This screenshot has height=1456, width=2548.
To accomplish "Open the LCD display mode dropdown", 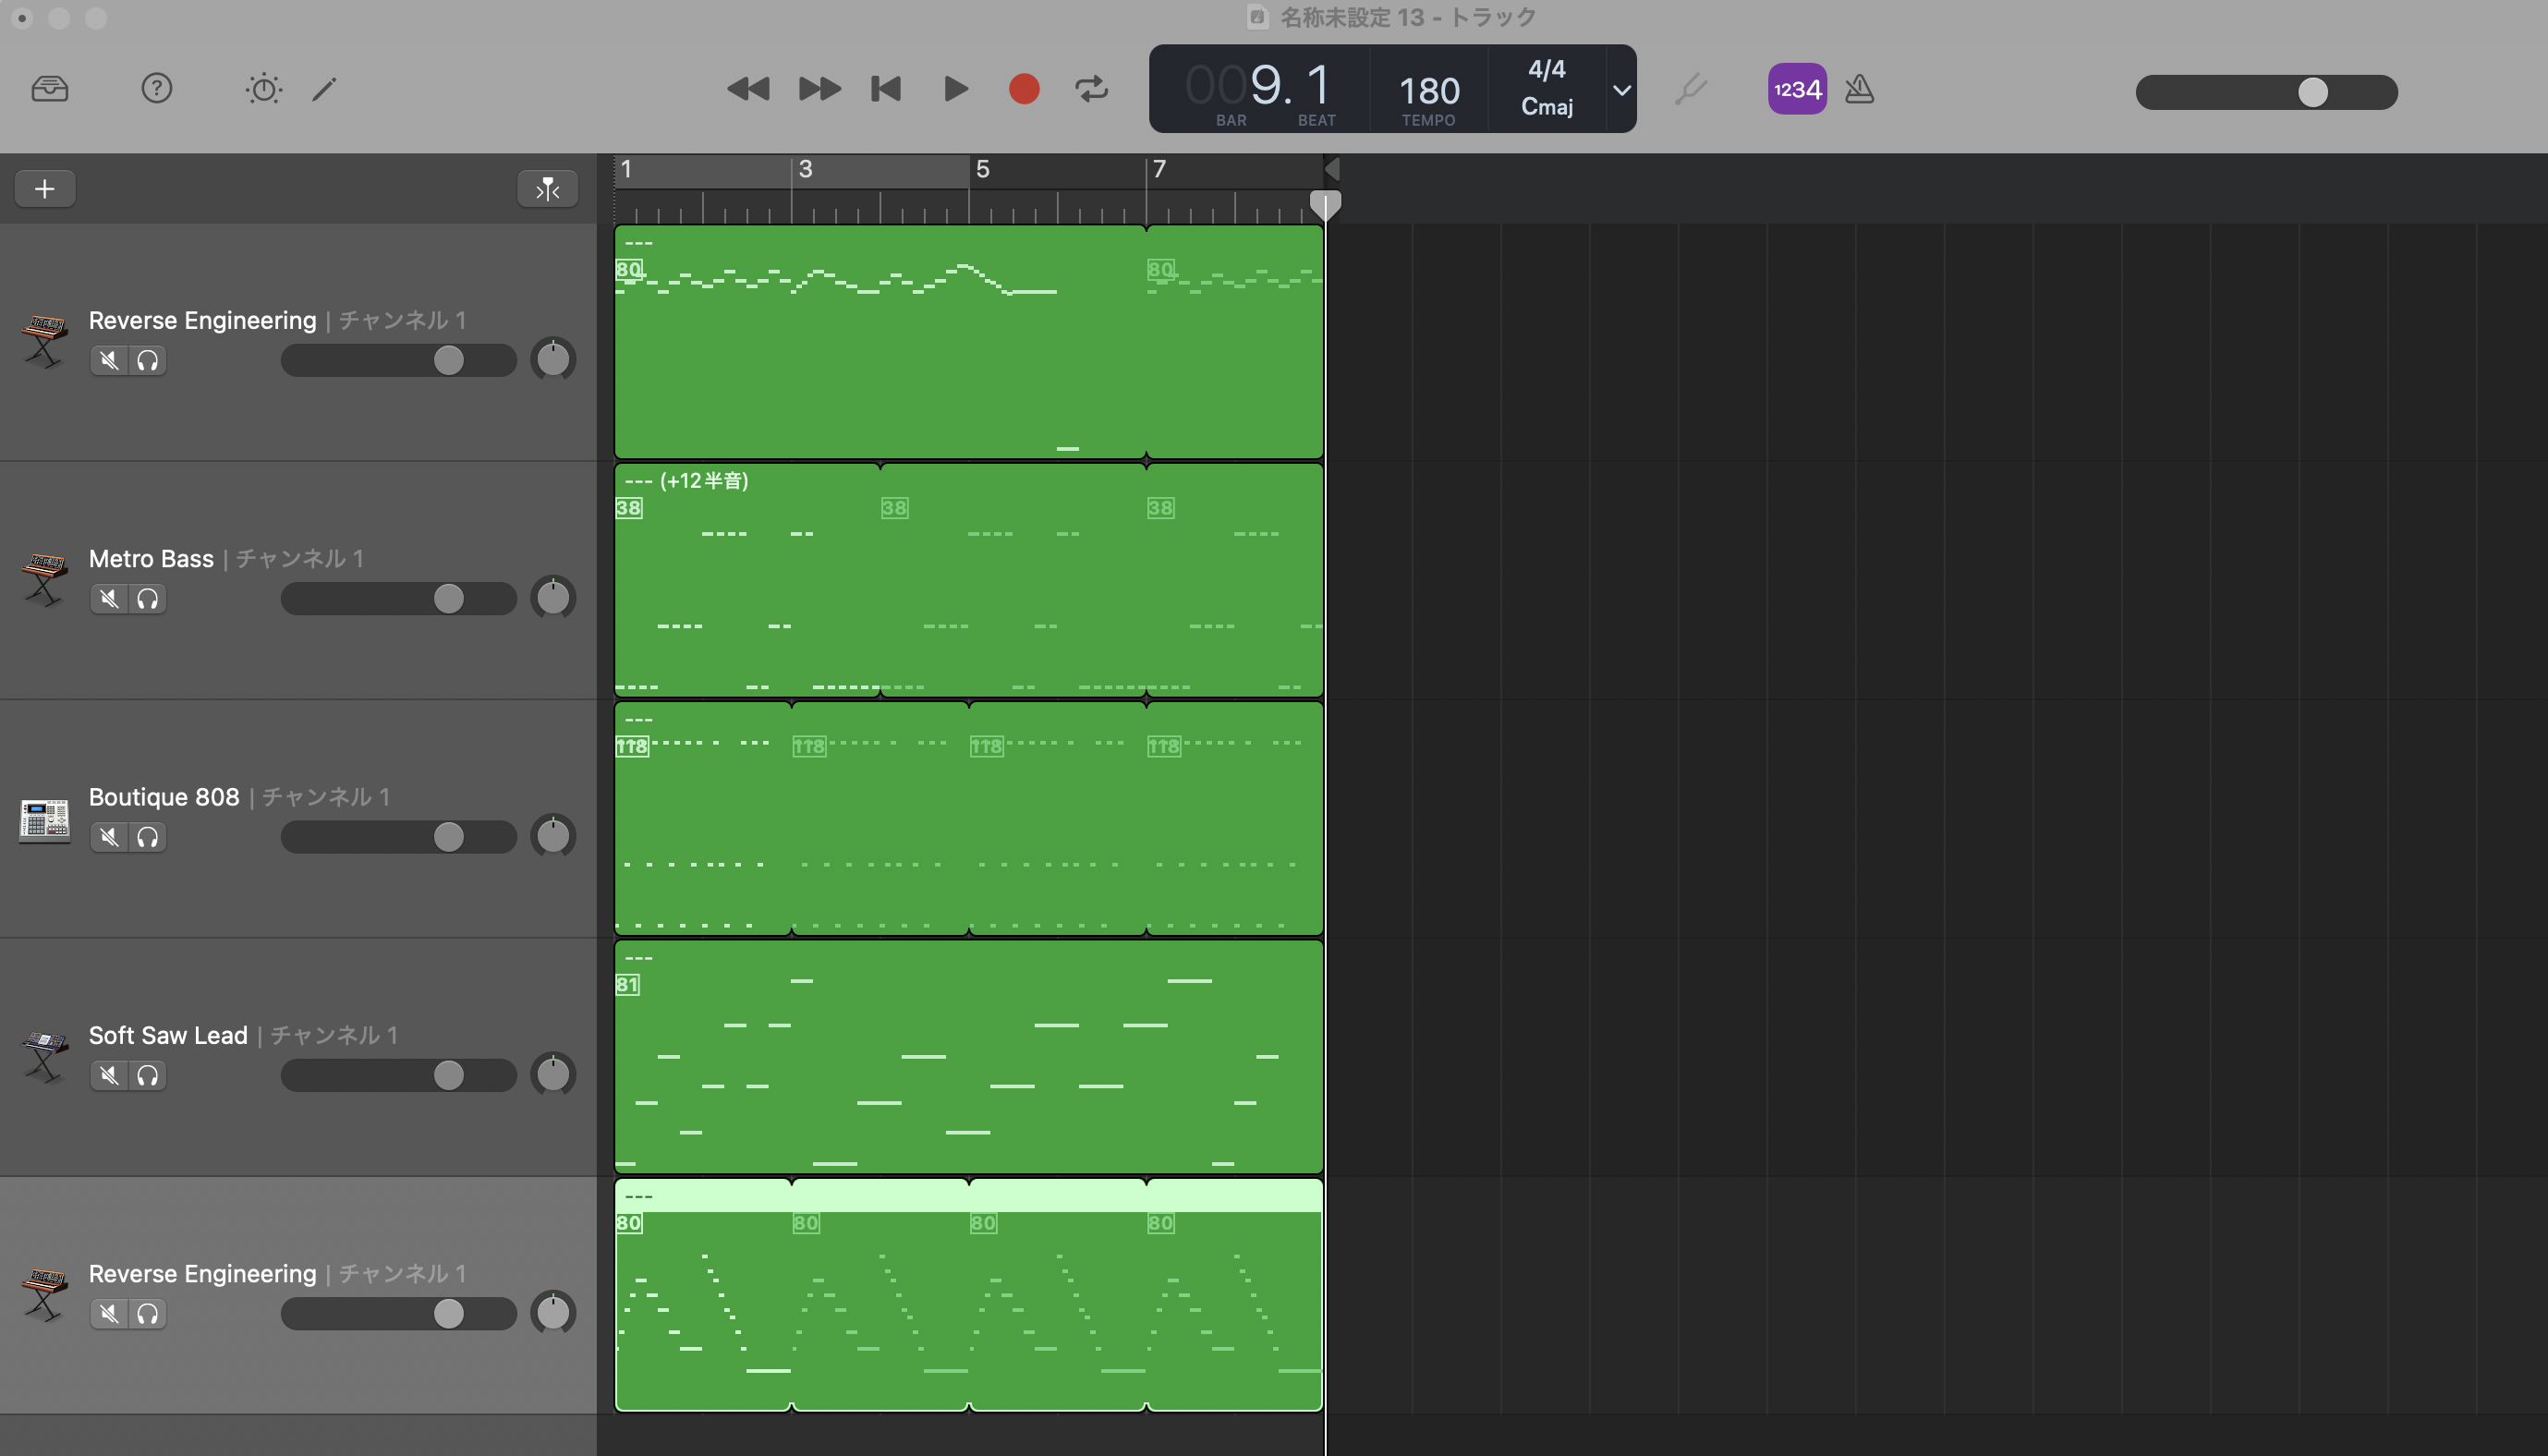I will tap(1621, 89).
